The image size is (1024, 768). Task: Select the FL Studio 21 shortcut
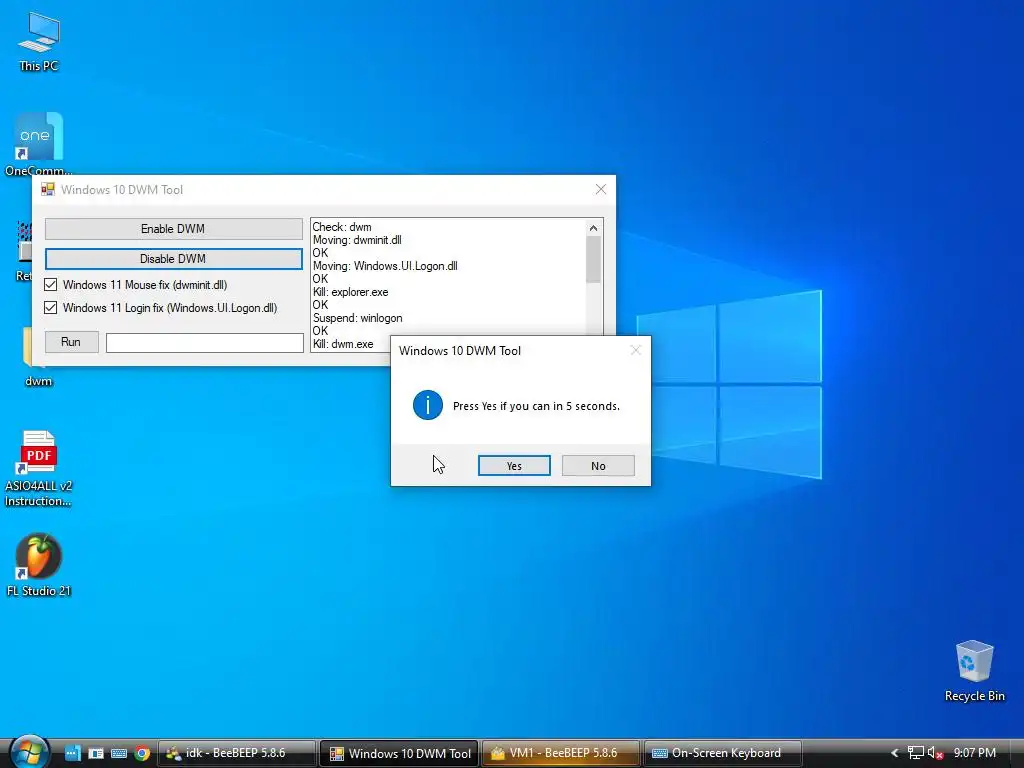39,566
